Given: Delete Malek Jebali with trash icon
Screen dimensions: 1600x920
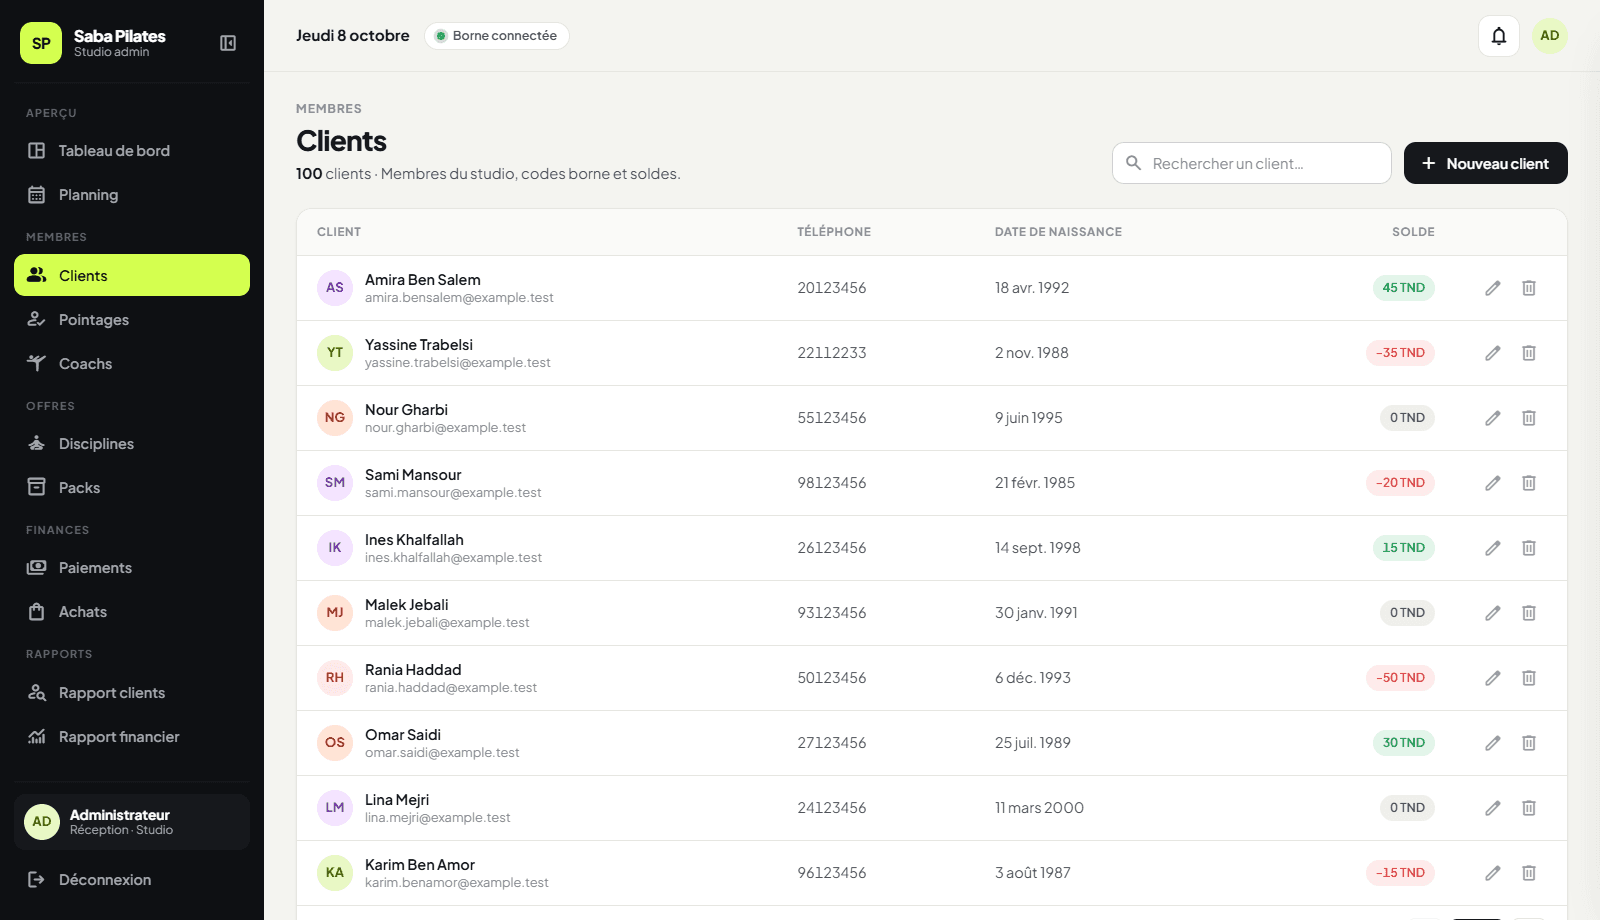Looking at the screenshot, I should 1529,613.
